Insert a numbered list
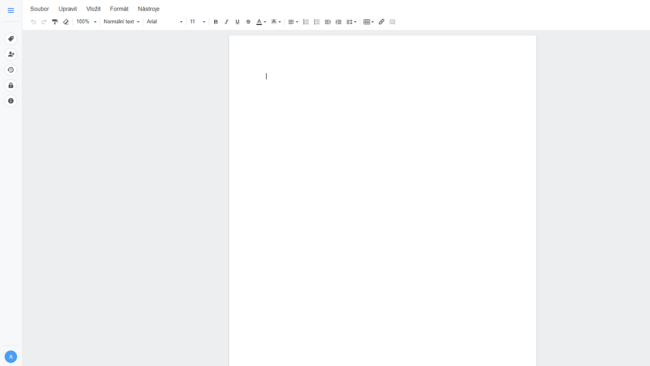Image resolution: width=650 pixels, height=366 pixels. click(x=306, y=22)
